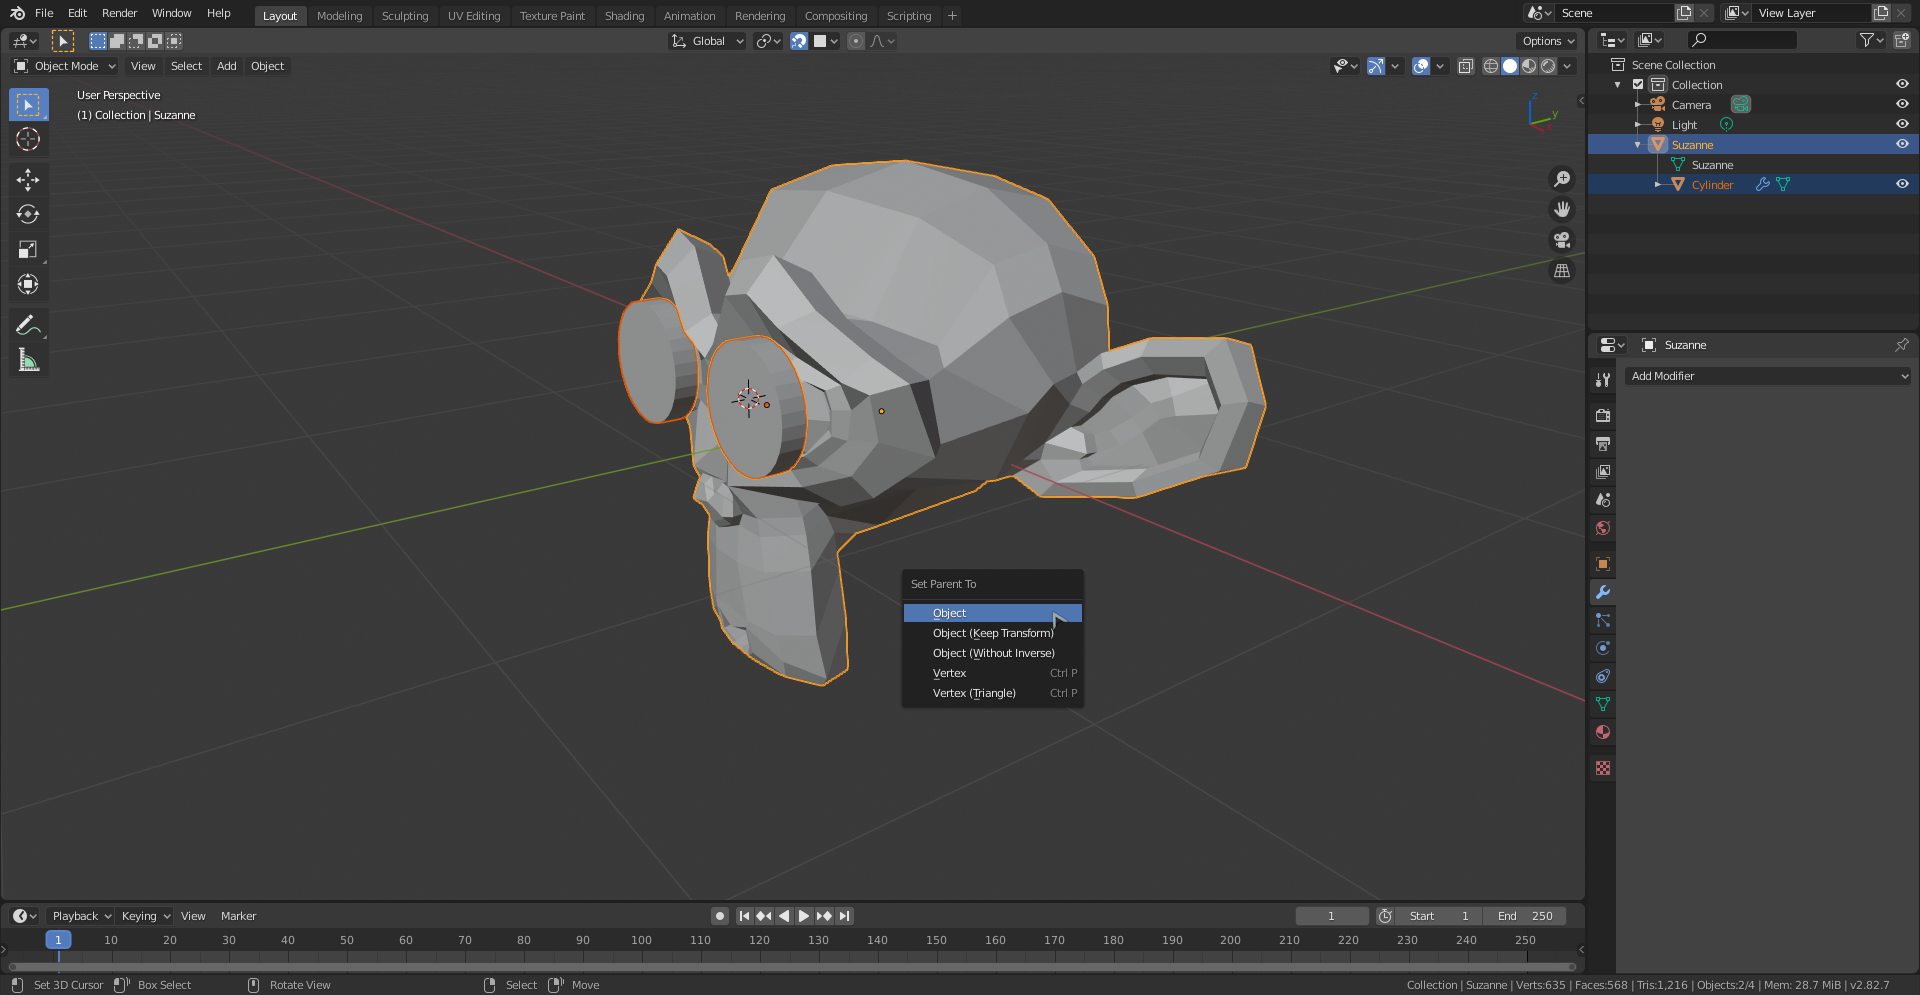Activate the Scale tool

point(28,249)
